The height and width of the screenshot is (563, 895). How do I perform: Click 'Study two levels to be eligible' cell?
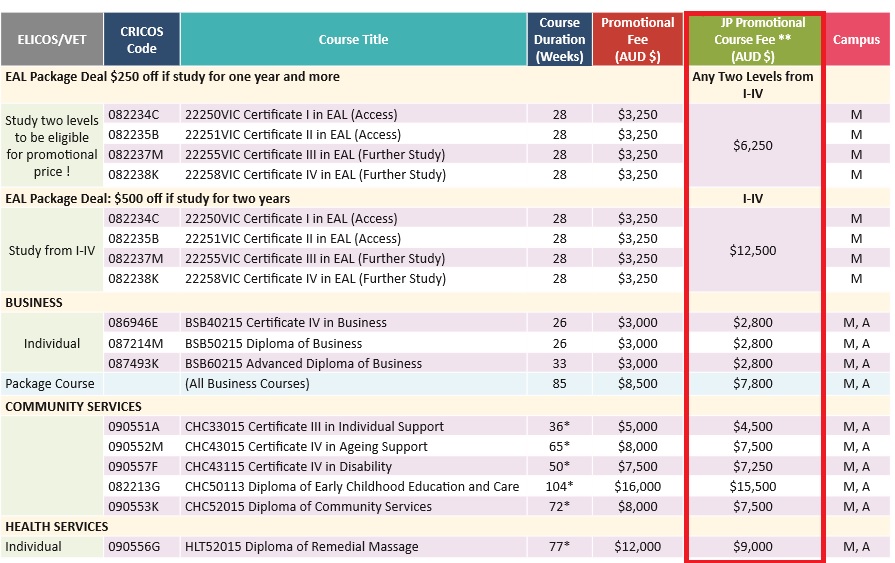[52, 146]
